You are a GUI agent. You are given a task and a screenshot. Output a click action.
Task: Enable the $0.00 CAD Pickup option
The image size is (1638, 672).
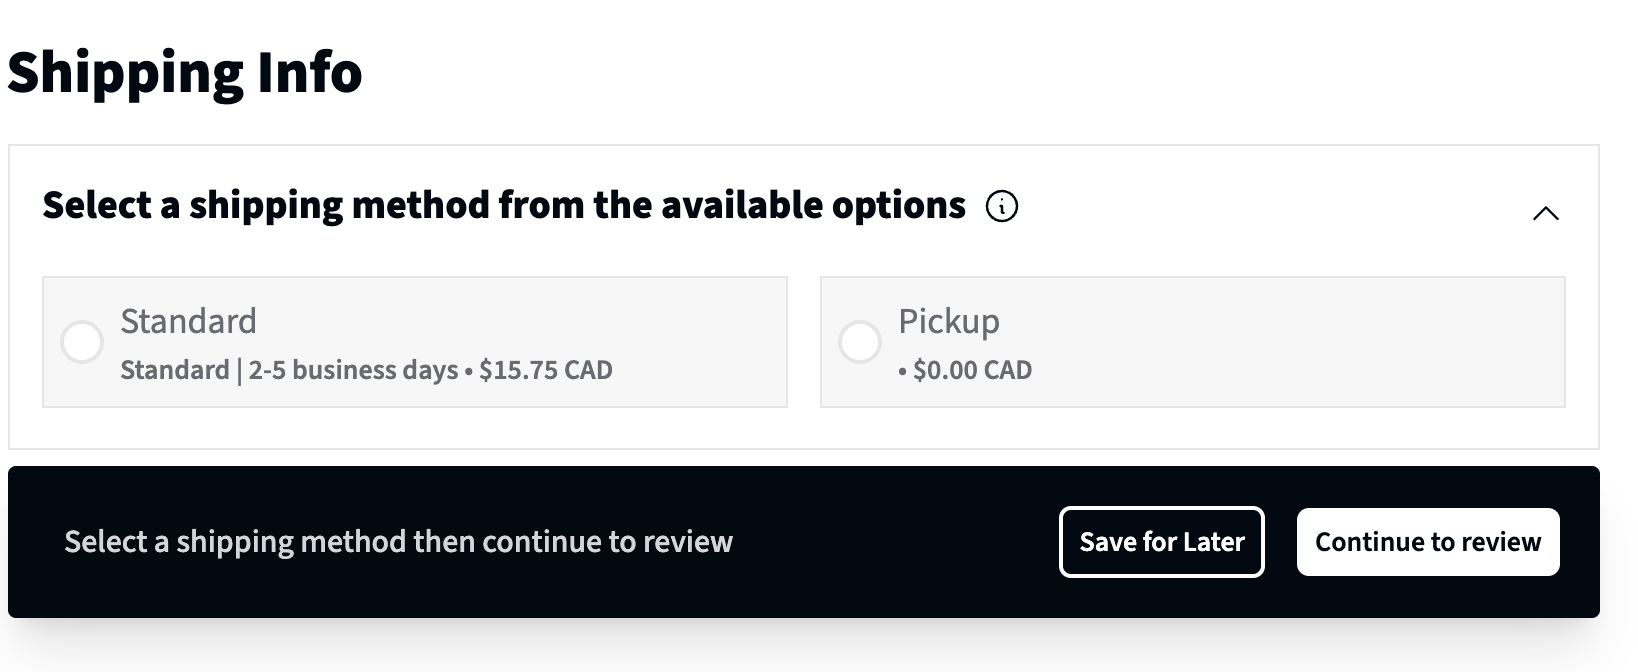pyautogui.click(x=860, y=342)
